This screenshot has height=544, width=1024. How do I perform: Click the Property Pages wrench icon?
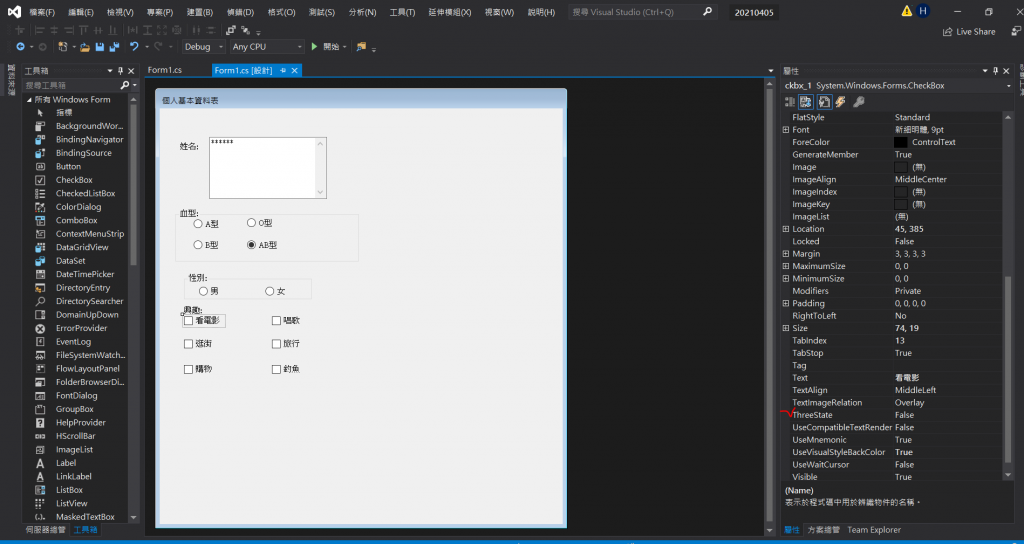click(859, 102)
